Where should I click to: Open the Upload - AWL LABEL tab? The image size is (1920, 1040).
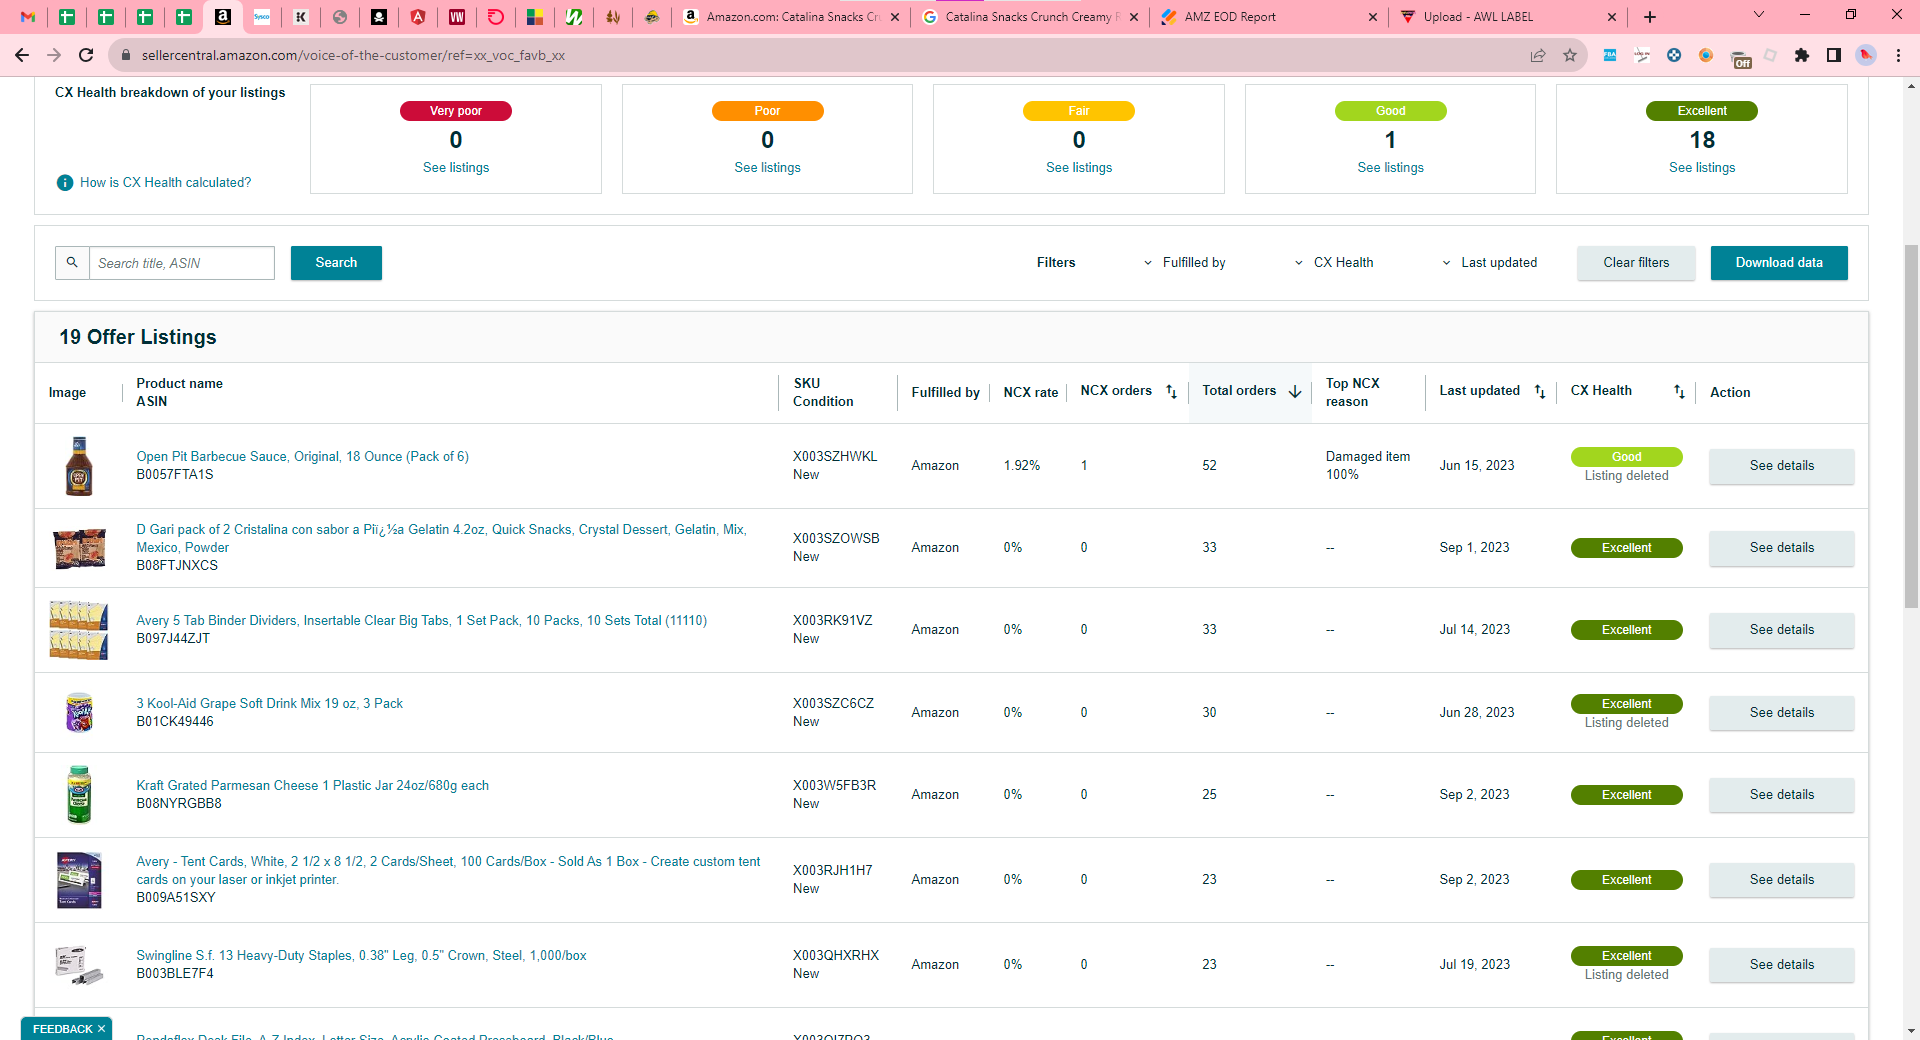[1507, 17]
